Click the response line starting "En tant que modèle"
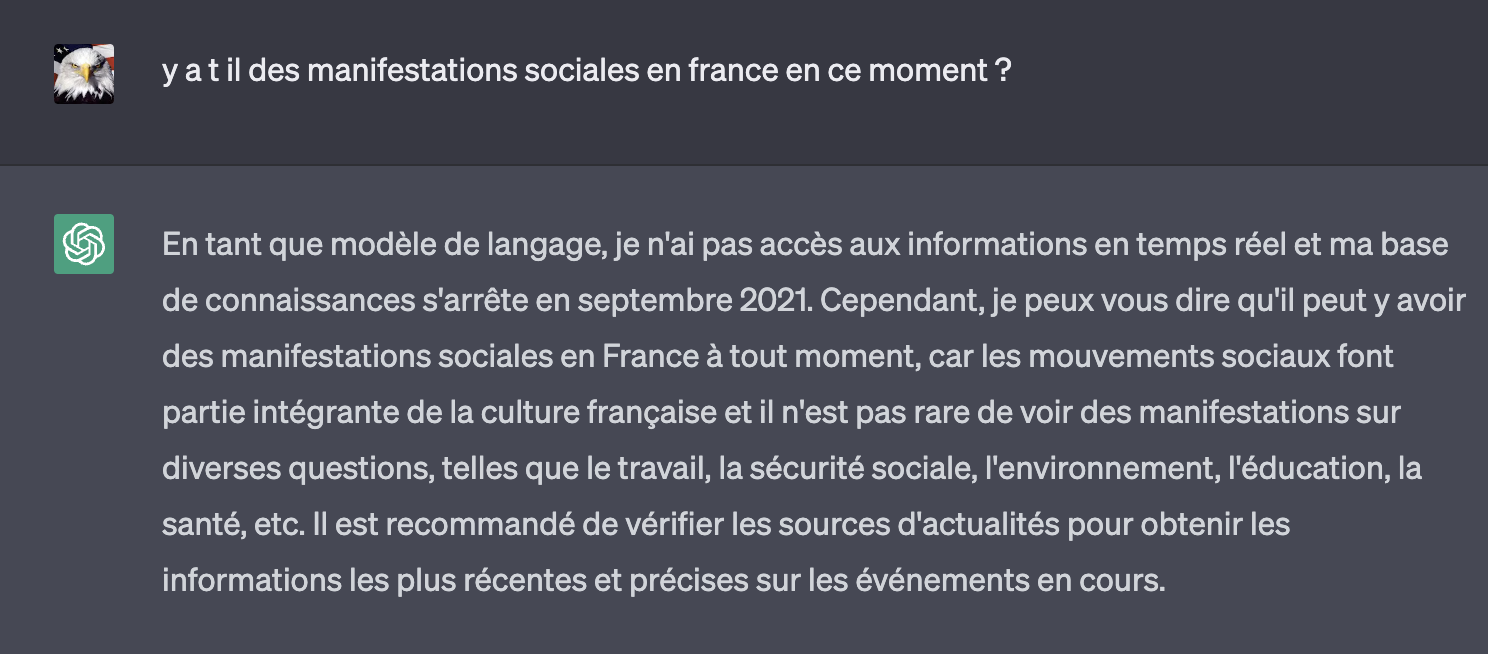1488x654 pixels. (x=805, y=245)
